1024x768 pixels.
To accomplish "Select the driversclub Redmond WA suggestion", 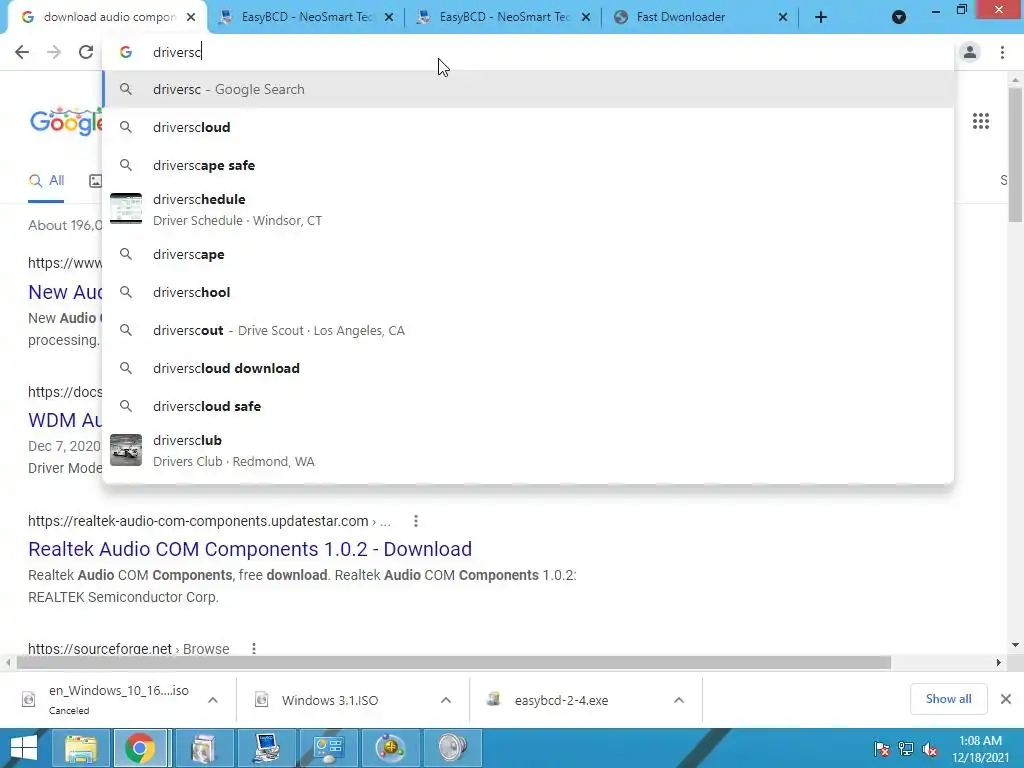I will pyautogui.click(x=528, y=451).
